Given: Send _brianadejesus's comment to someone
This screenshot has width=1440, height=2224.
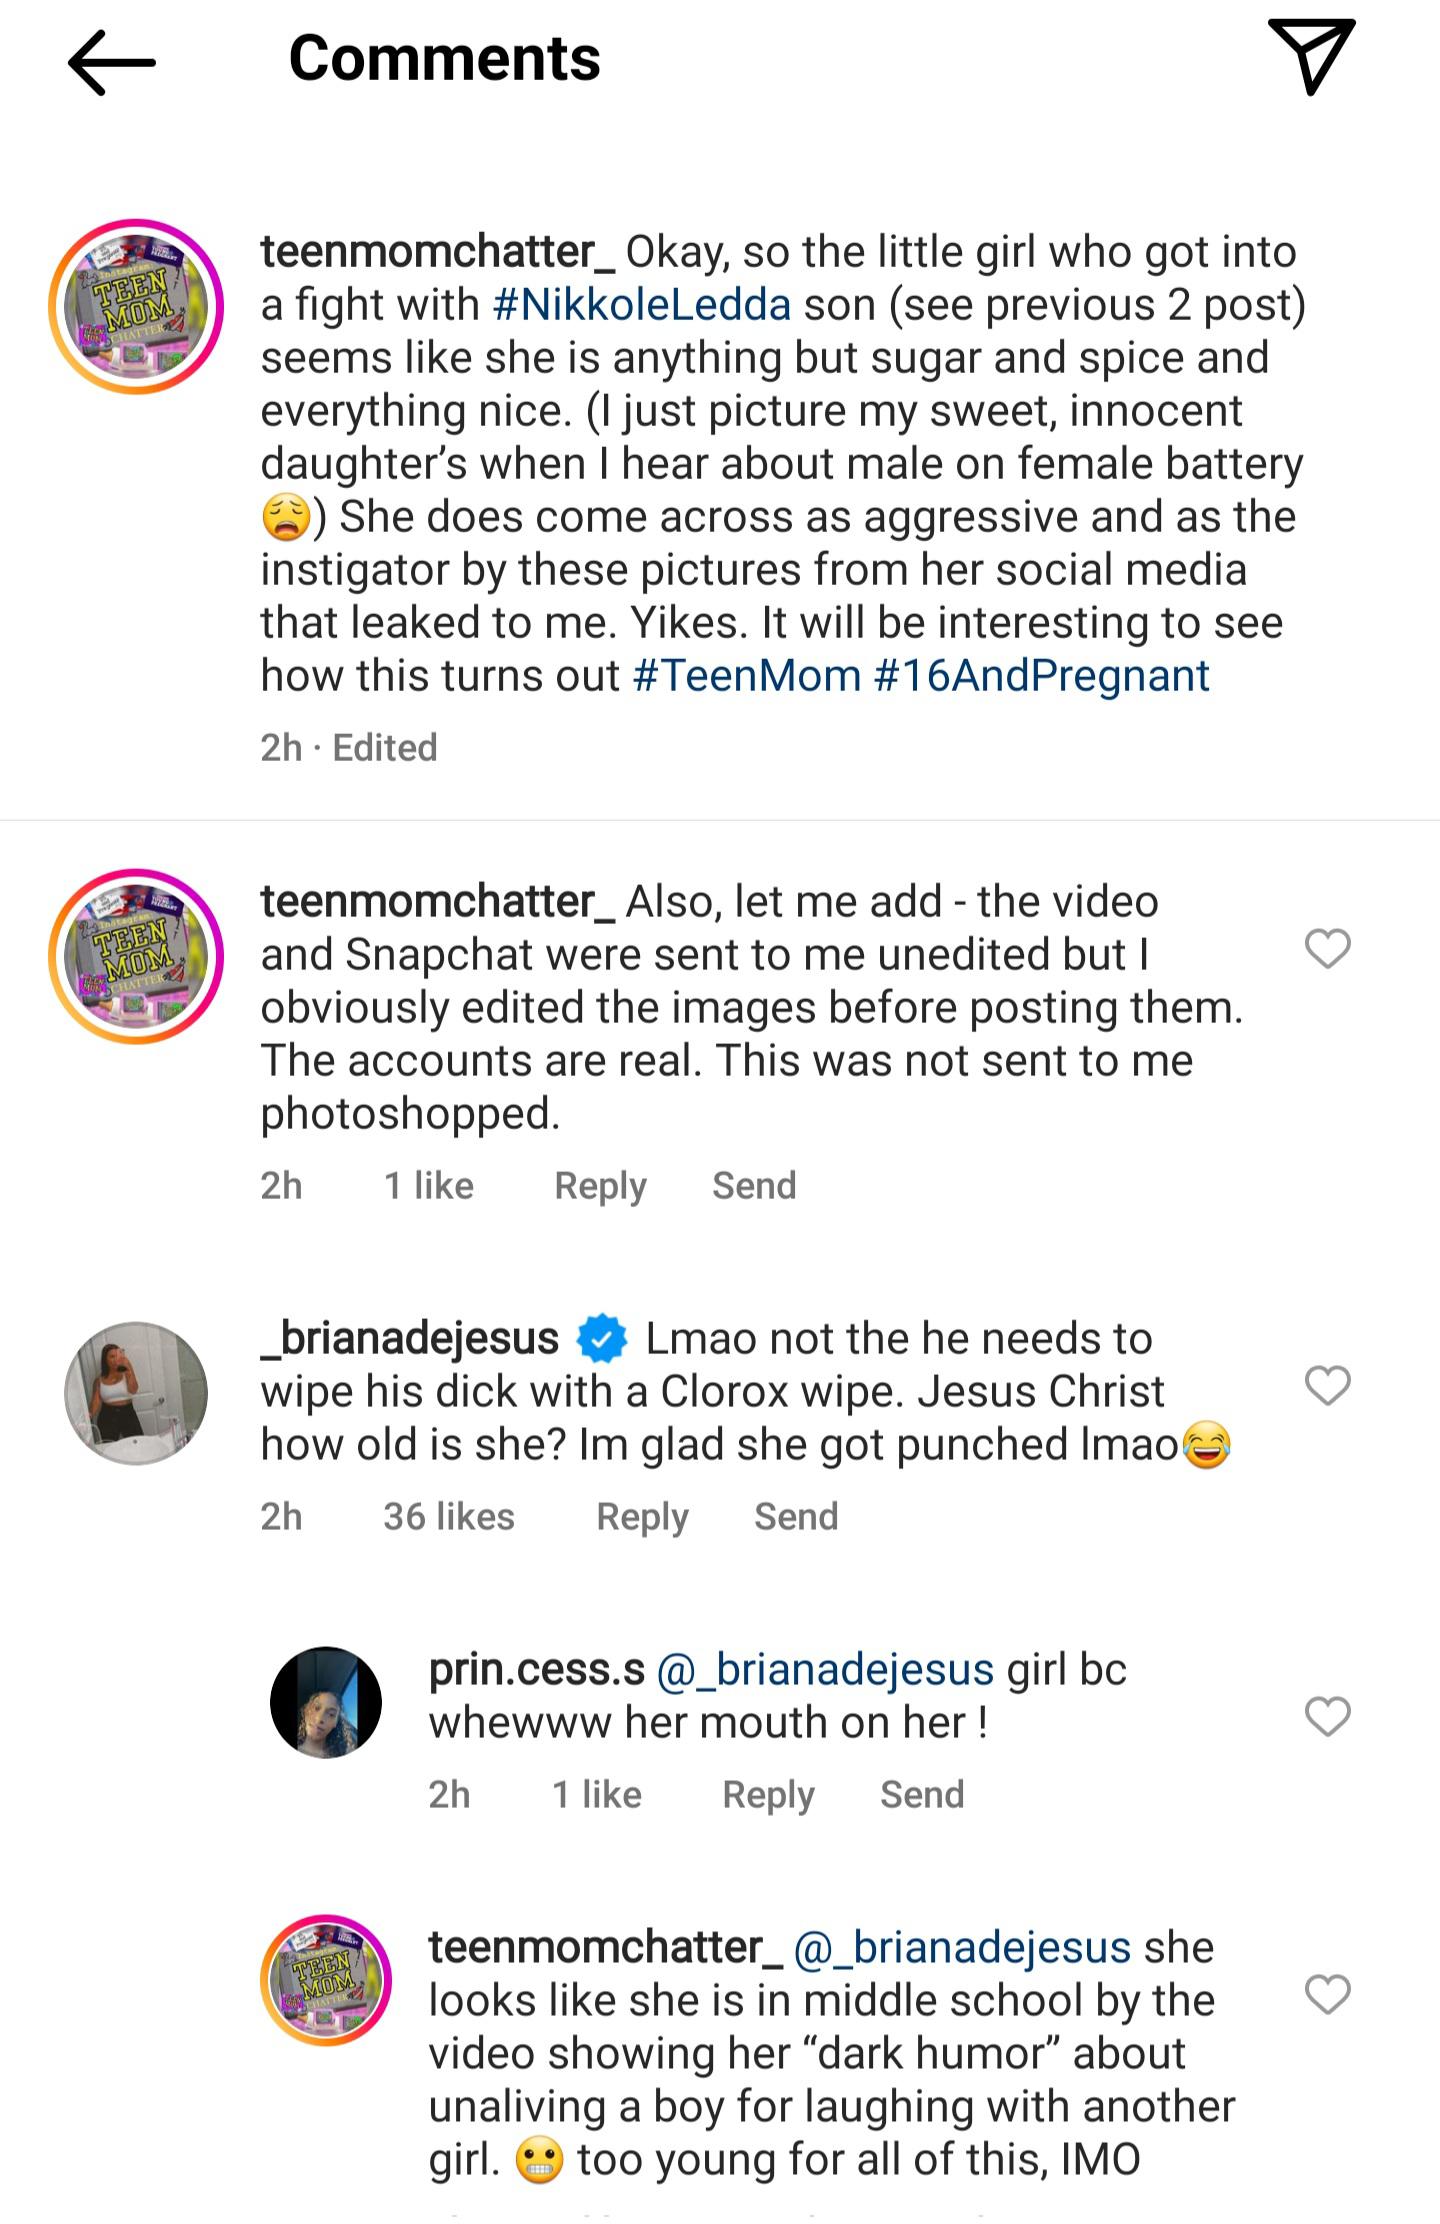Looking at the screenshot, I should click(x=796, y=1517).
